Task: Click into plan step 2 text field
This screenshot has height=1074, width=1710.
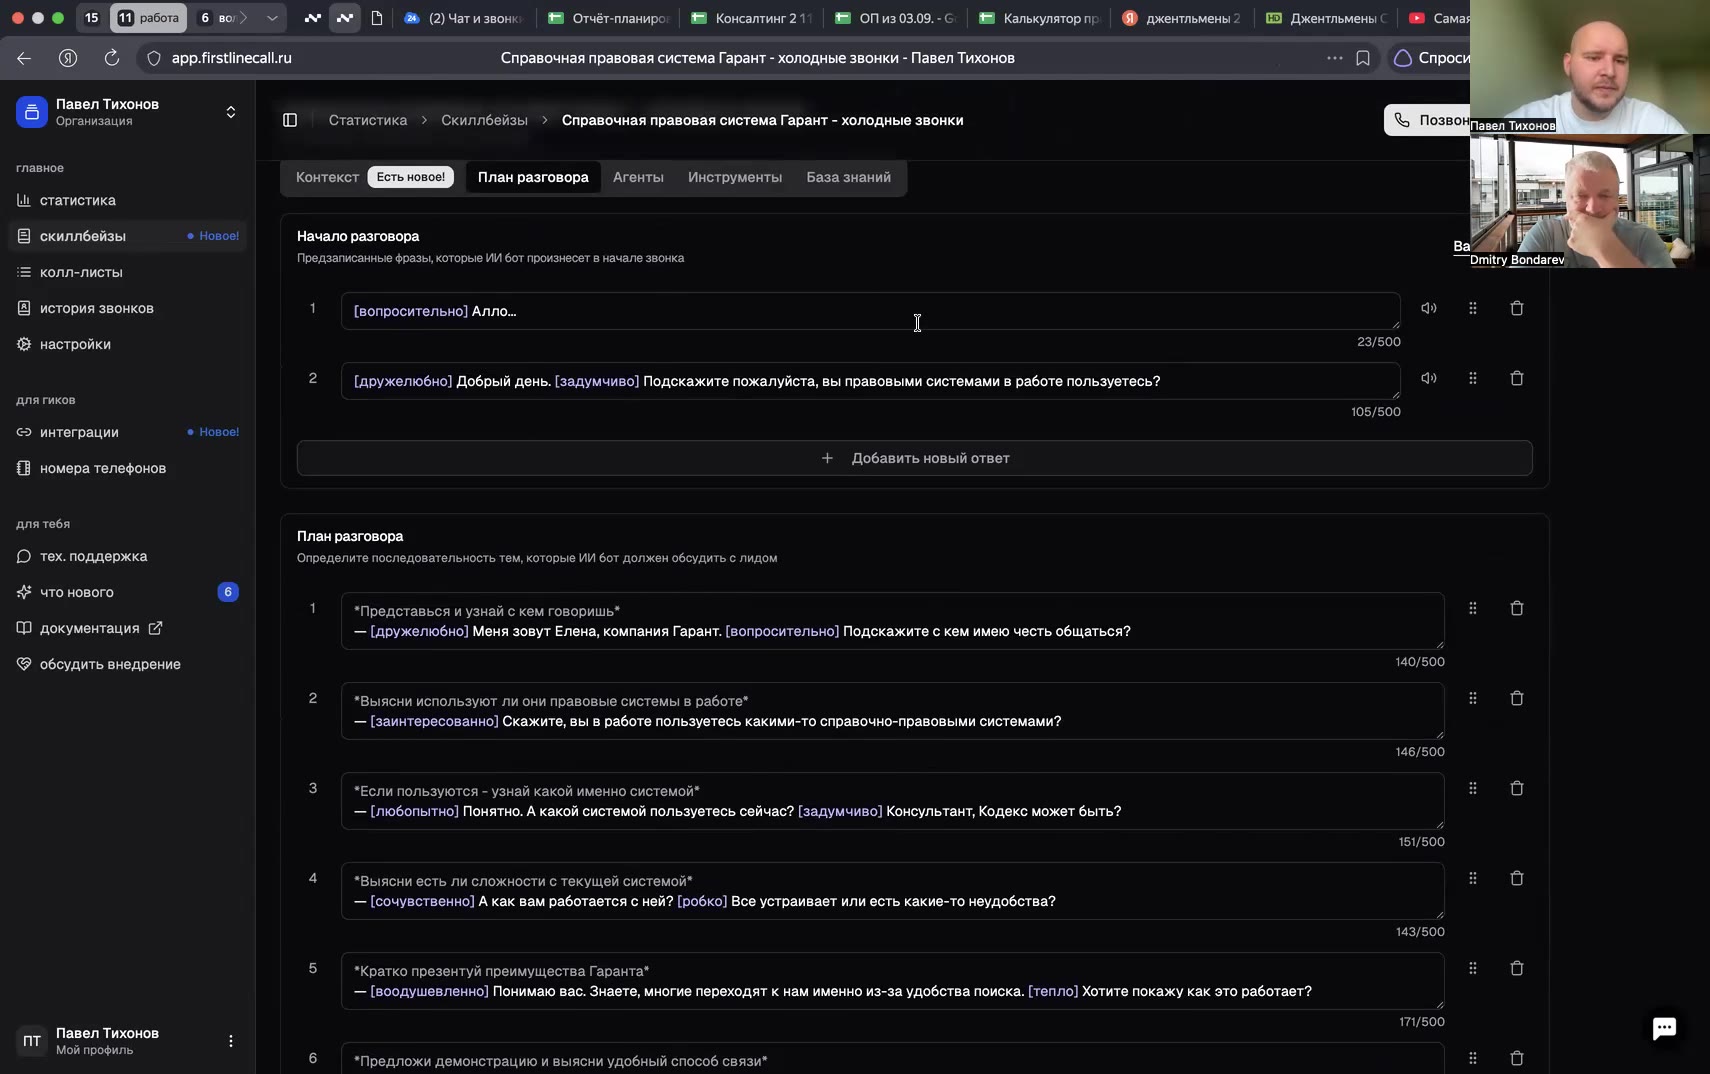Action: click(892, 711)
